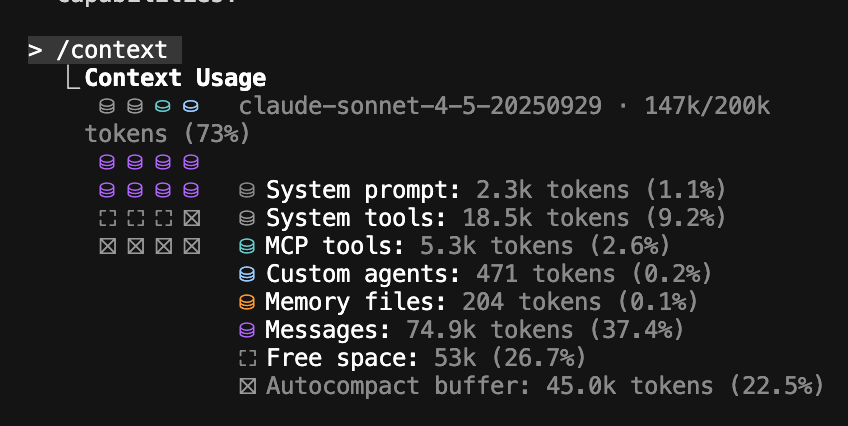Viewport: 848px width, 426px height.
Task: Click the gray System prompt legend icon
Action: coord(247,190)
